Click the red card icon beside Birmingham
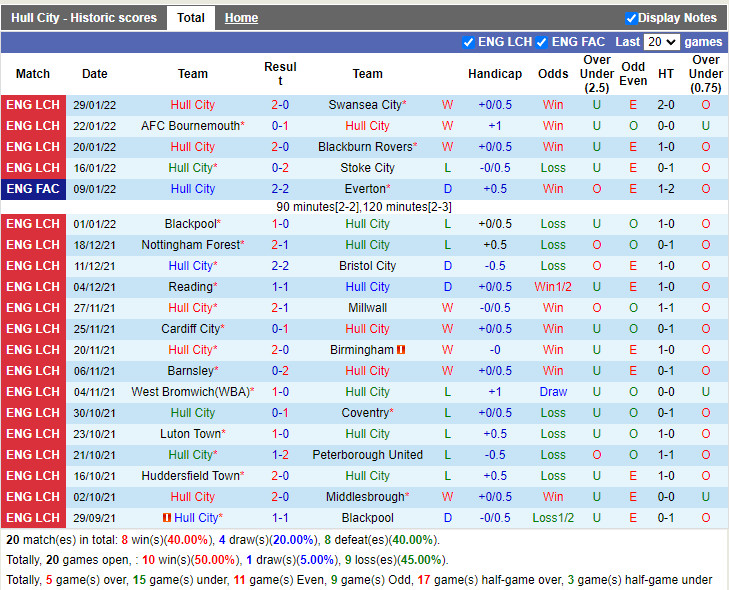 click(401, 350)
